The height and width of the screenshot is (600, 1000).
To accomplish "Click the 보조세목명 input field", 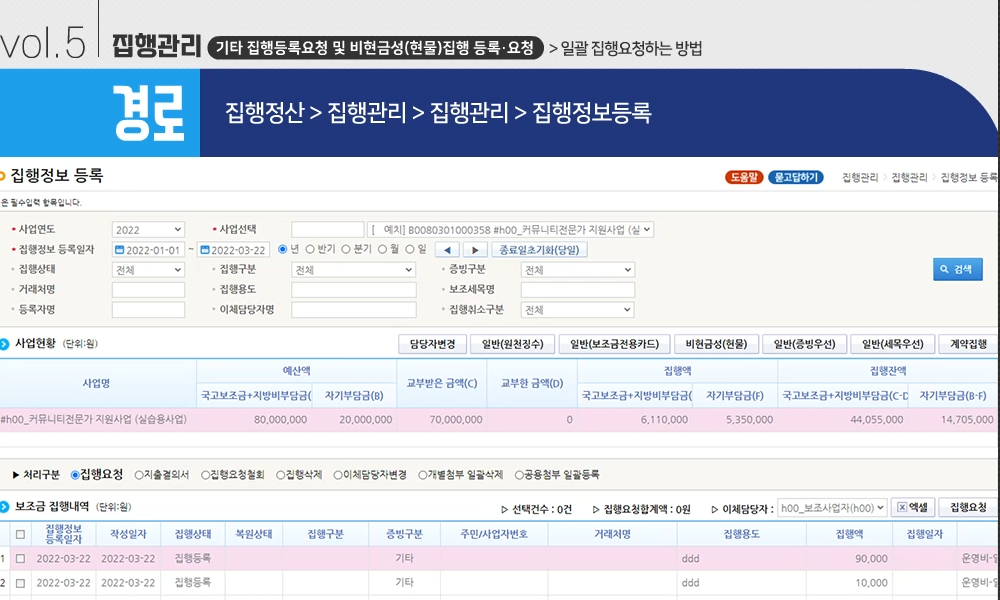I will coord(577,289).
